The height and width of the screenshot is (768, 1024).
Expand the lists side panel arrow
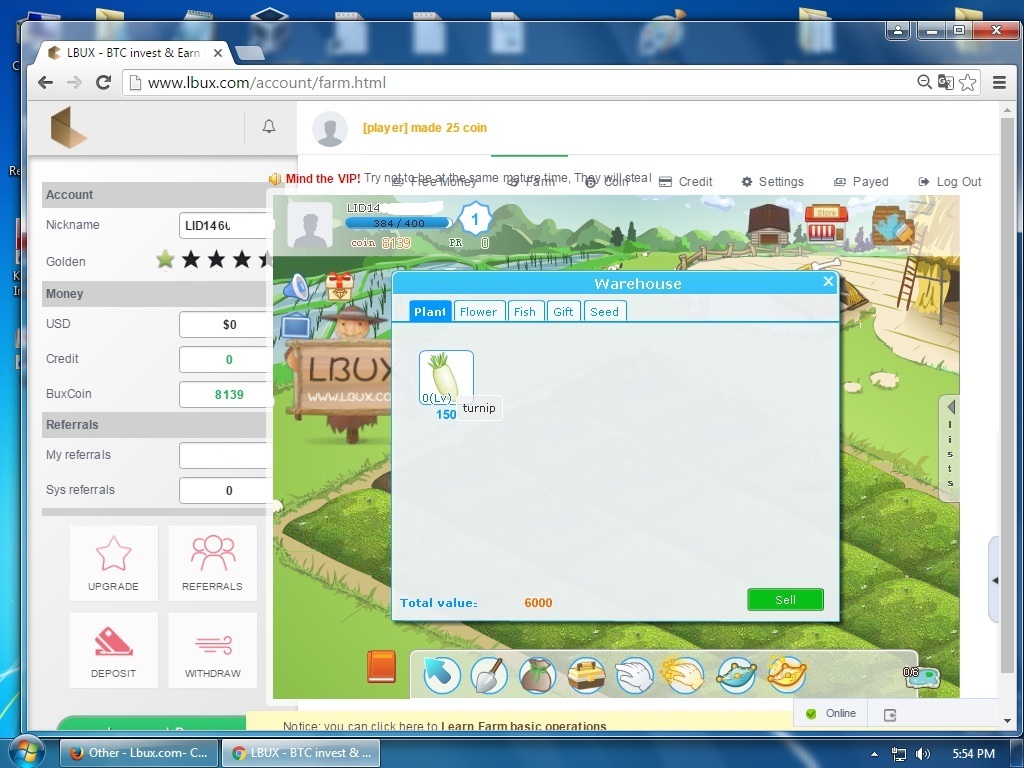point(950,408)
